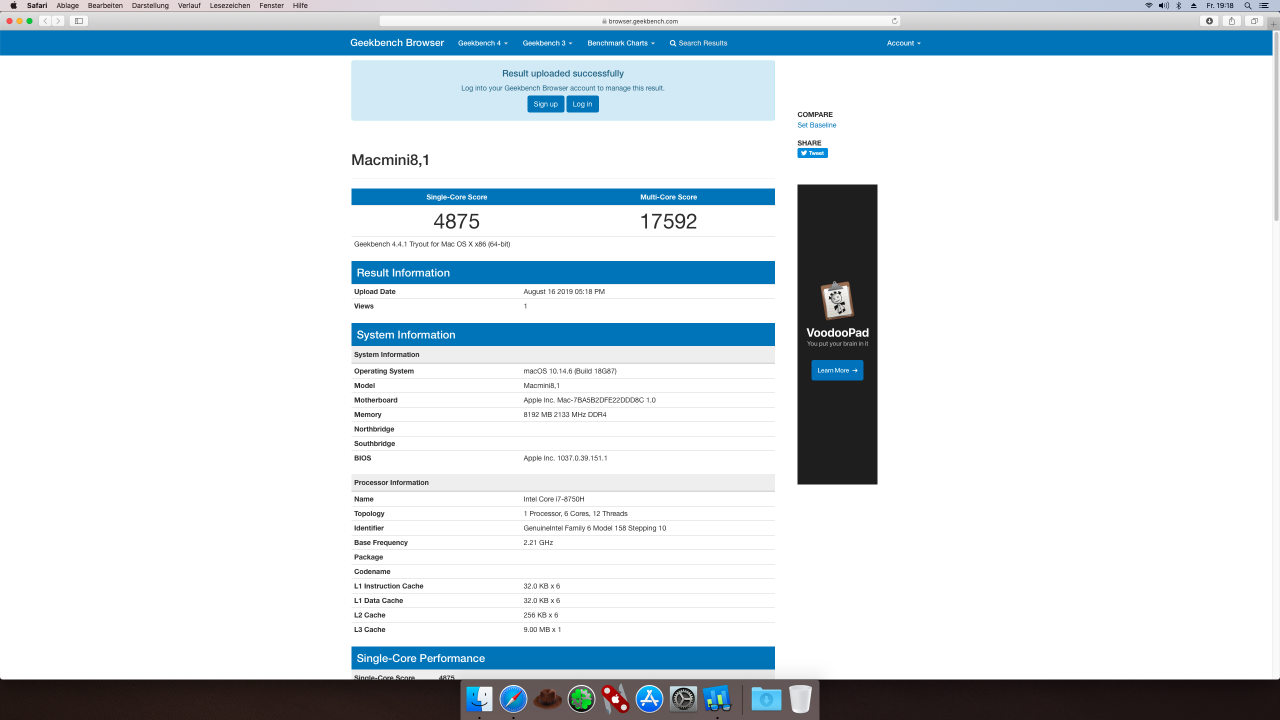The width and height of the screenshot is (1280, 720).
Task: Show Safari downloads
Action: tap(1209, 20)
